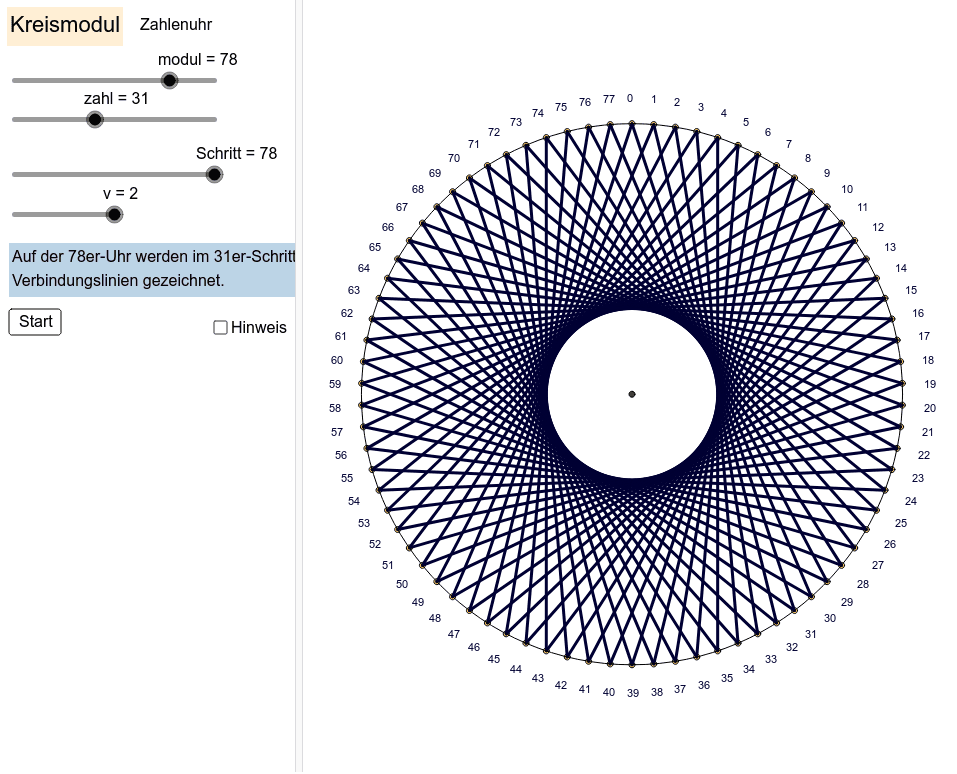
Task: Click number 24 on the clock
Action: pyautogui.click(x=911, y=501)
